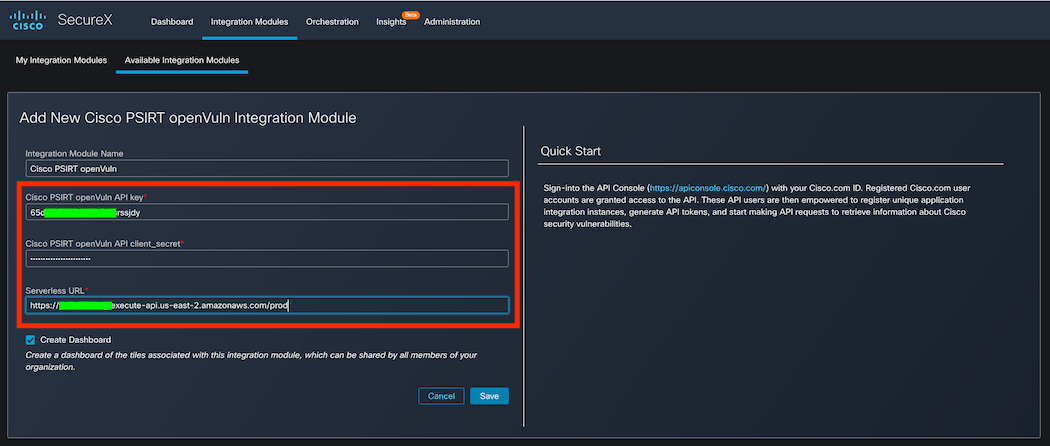Click the Serverless URL label
This screenshot has width=1050, height=446.
56,291
